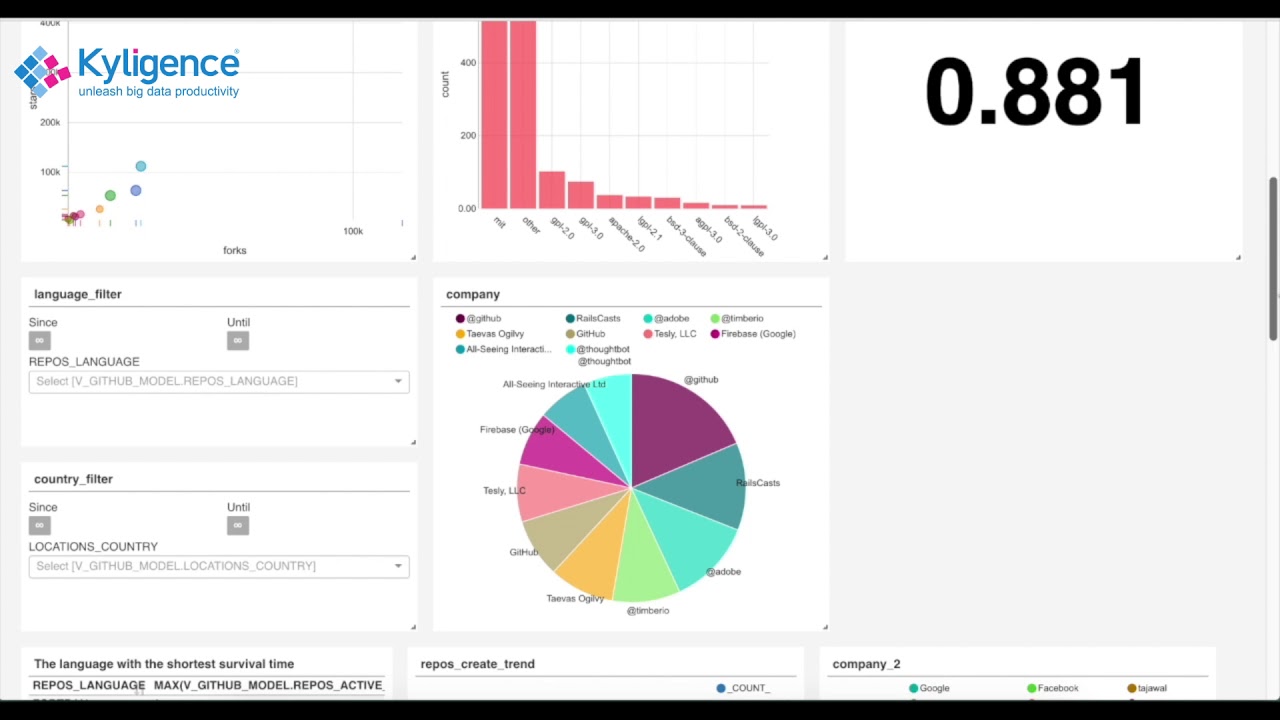
Task: Click the Until infinity button in country_filter
Action: tap(237, 525)
